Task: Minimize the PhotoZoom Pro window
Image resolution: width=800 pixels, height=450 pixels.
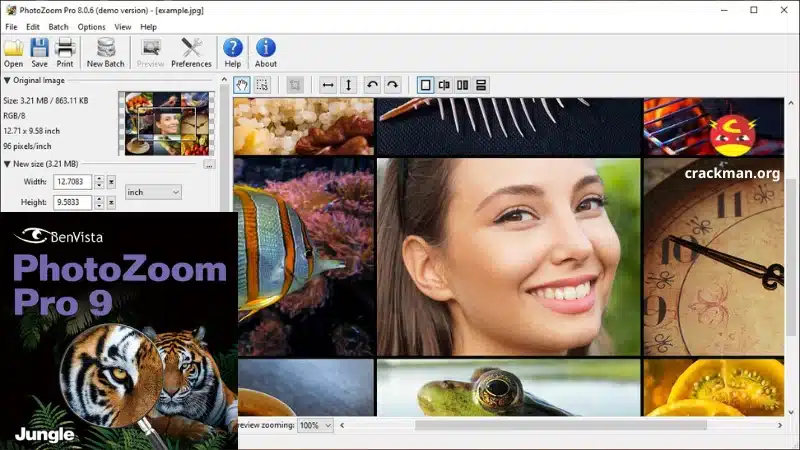Action: 724,10
